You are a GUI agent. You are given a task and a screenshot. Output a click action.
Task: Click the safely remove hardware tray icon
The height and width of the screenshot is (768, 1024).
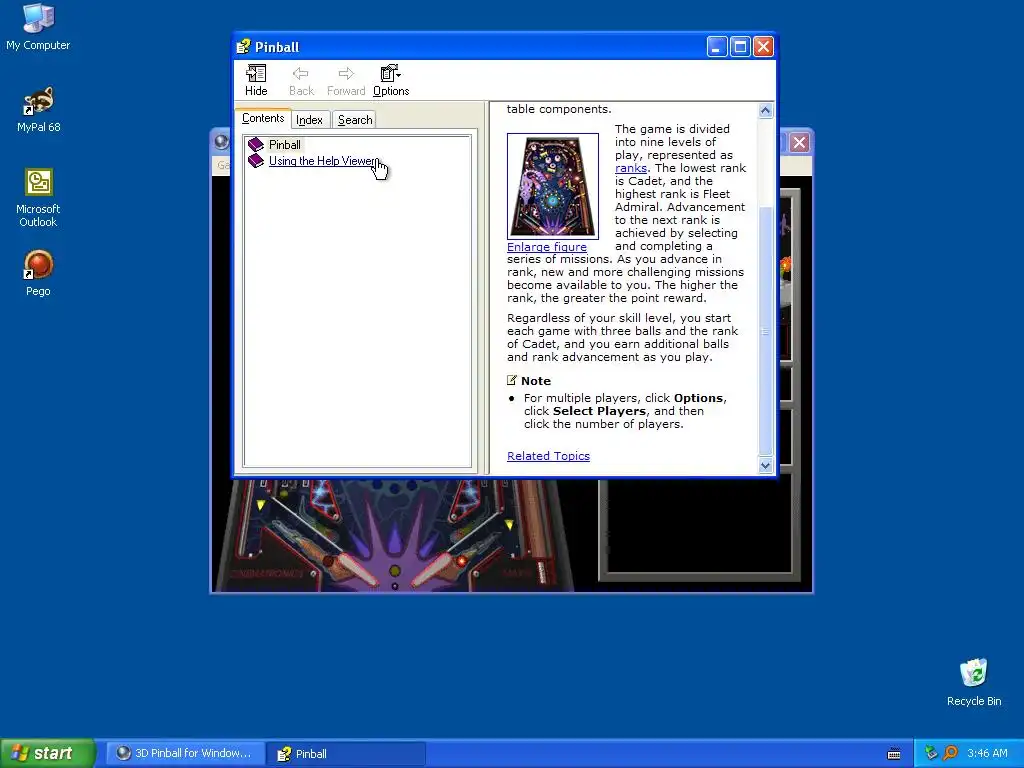pyautogui.click(x=931, y=753)
